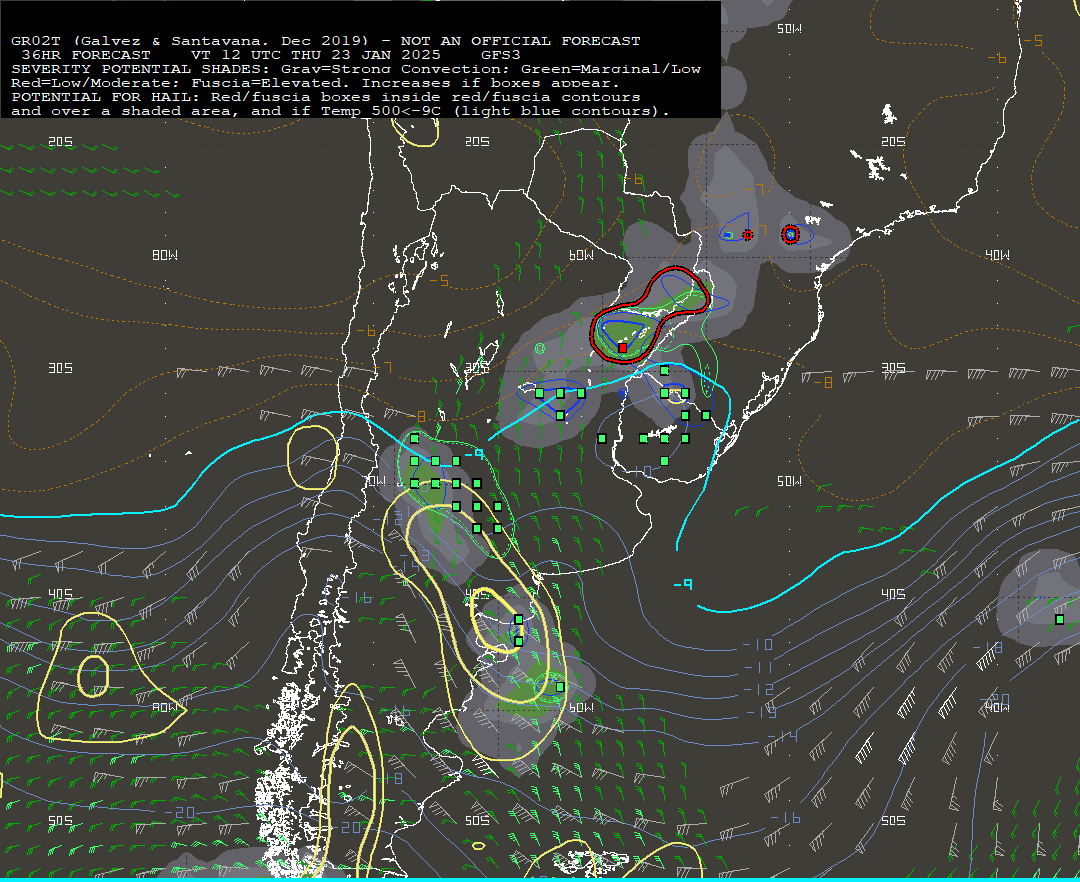Click the blue "-16" isotherm label over the Atlantic
This screenshot has width=1080, height=882.
click(785, 818)
